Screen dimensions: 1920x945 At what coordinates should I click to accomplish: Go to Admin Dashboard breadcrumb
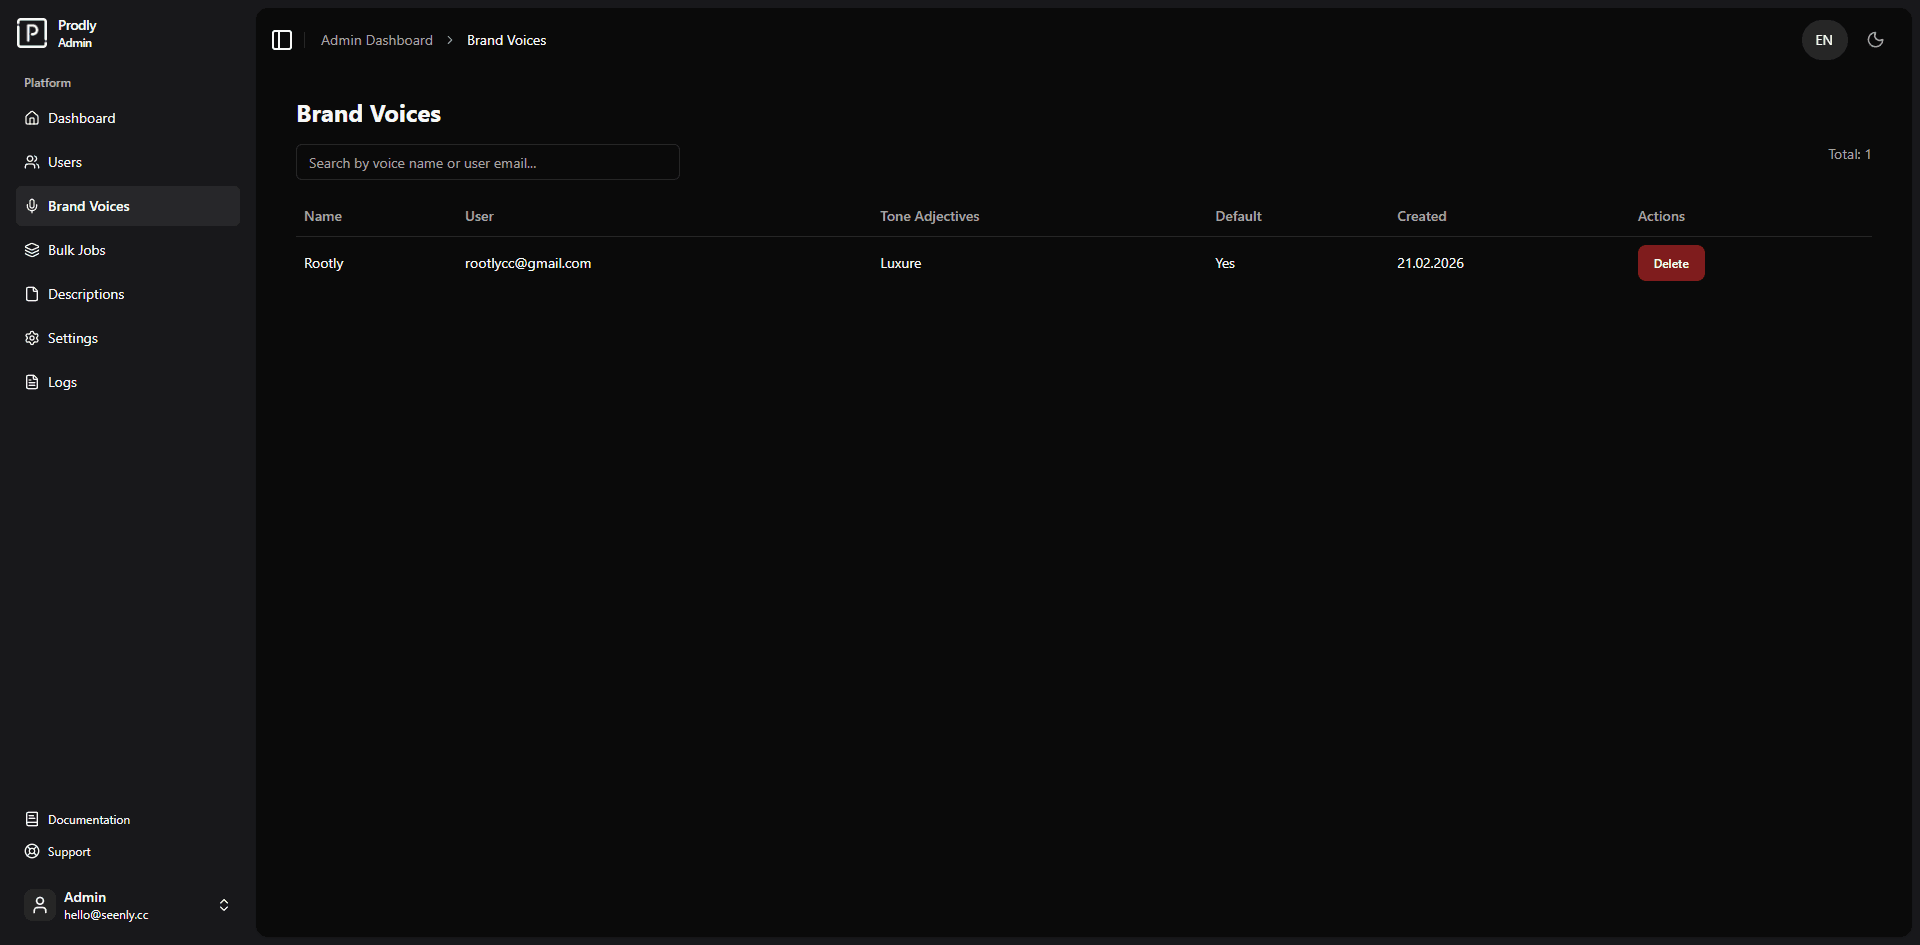click(377, 40)
